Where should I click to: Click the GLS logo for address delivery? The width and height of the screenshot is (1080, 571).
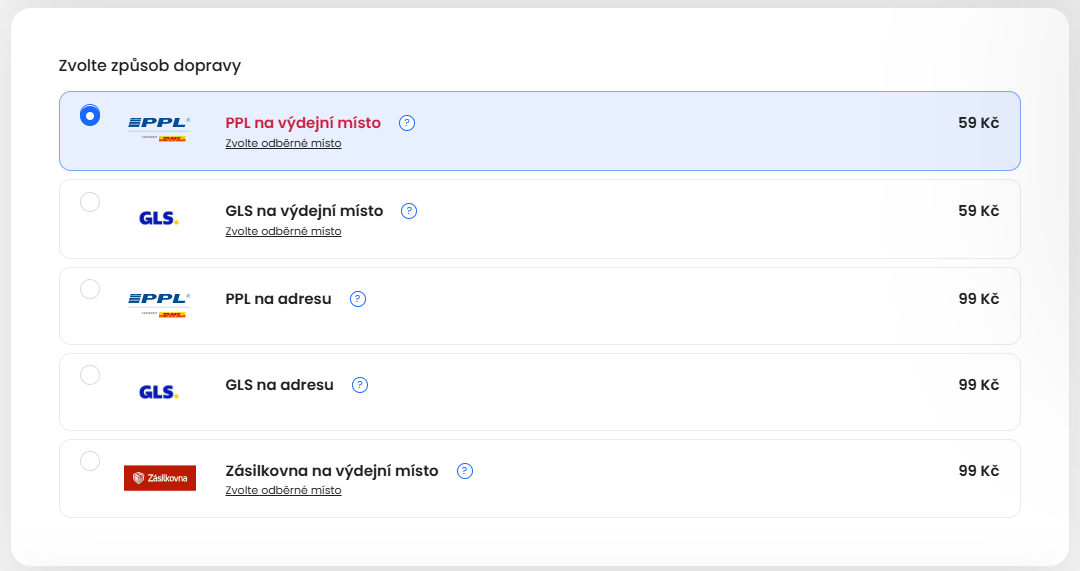point(159,391)
